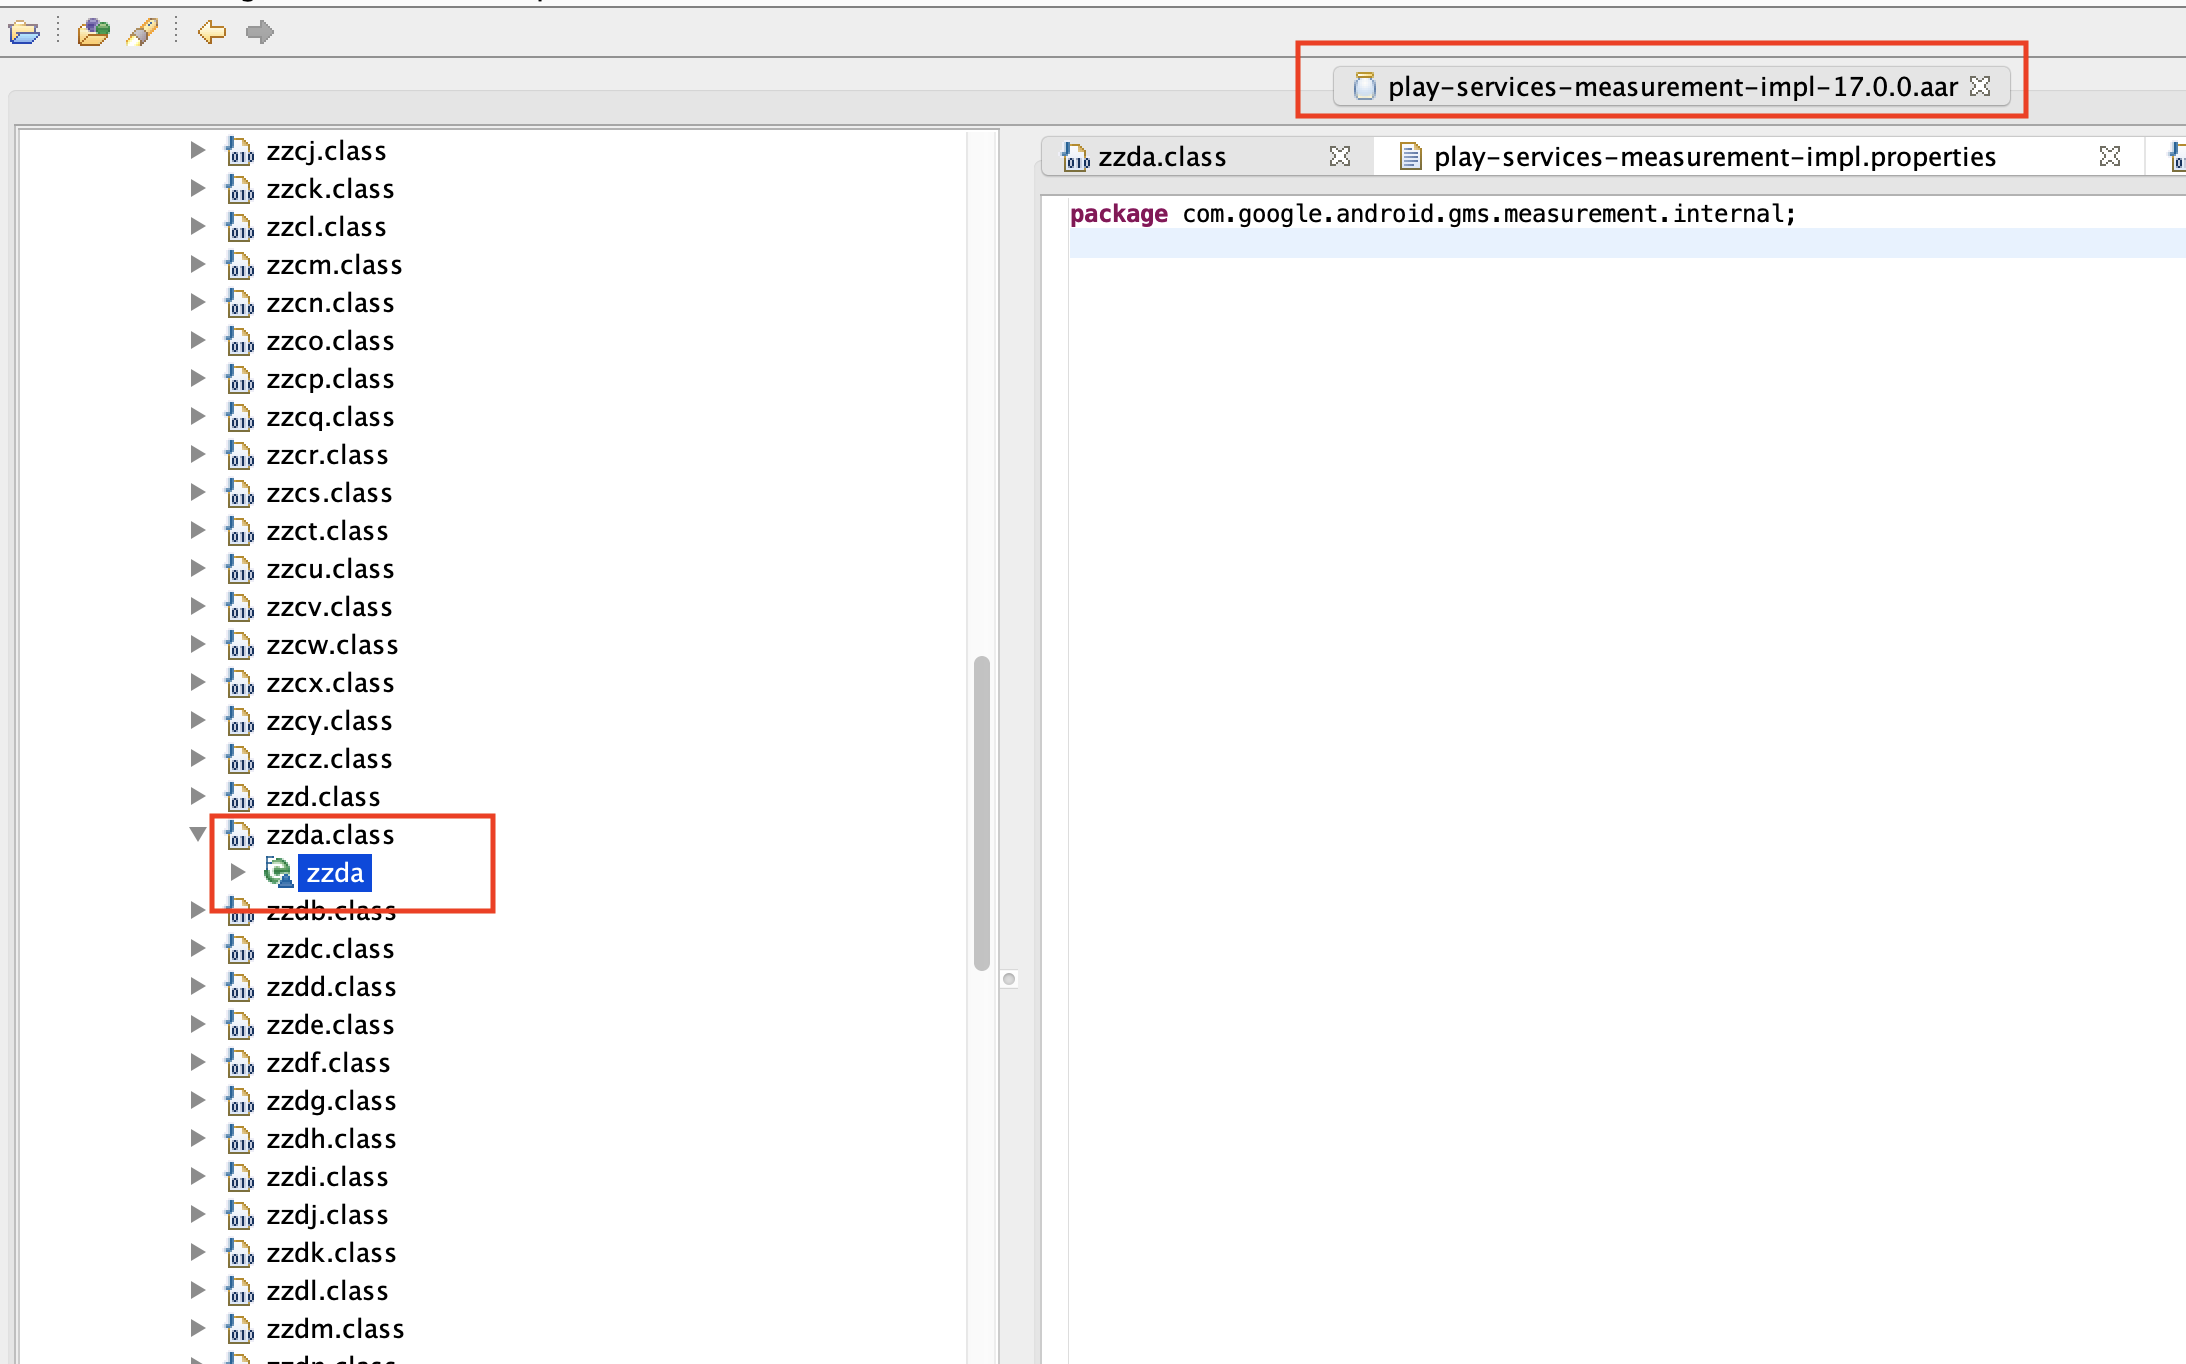
Task: Navigate forward using the forward arrow icon
Action: click(x=260, y=32)
